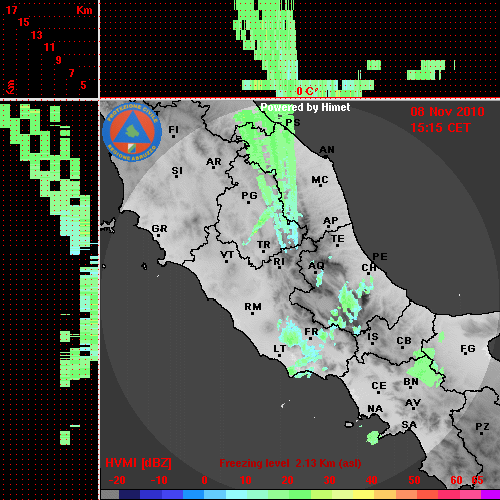Click the '-20' dBZ scale value
This screenshot has height=500, width=500.
(117, 480)
